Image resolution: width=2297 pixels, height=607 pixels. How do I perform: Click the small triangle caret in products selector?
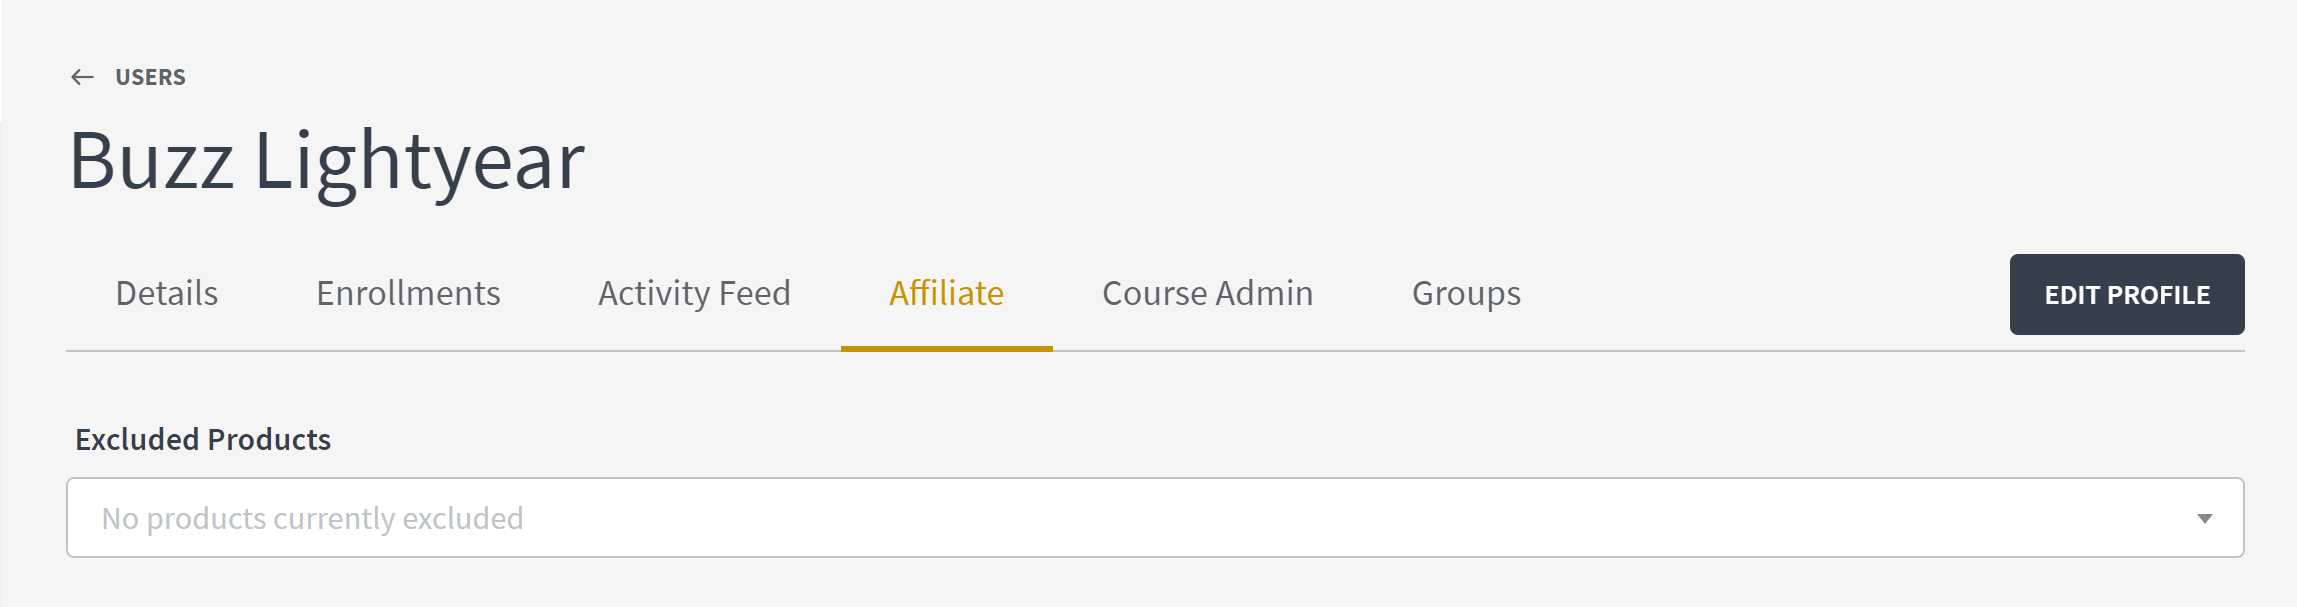[2204, 518]
